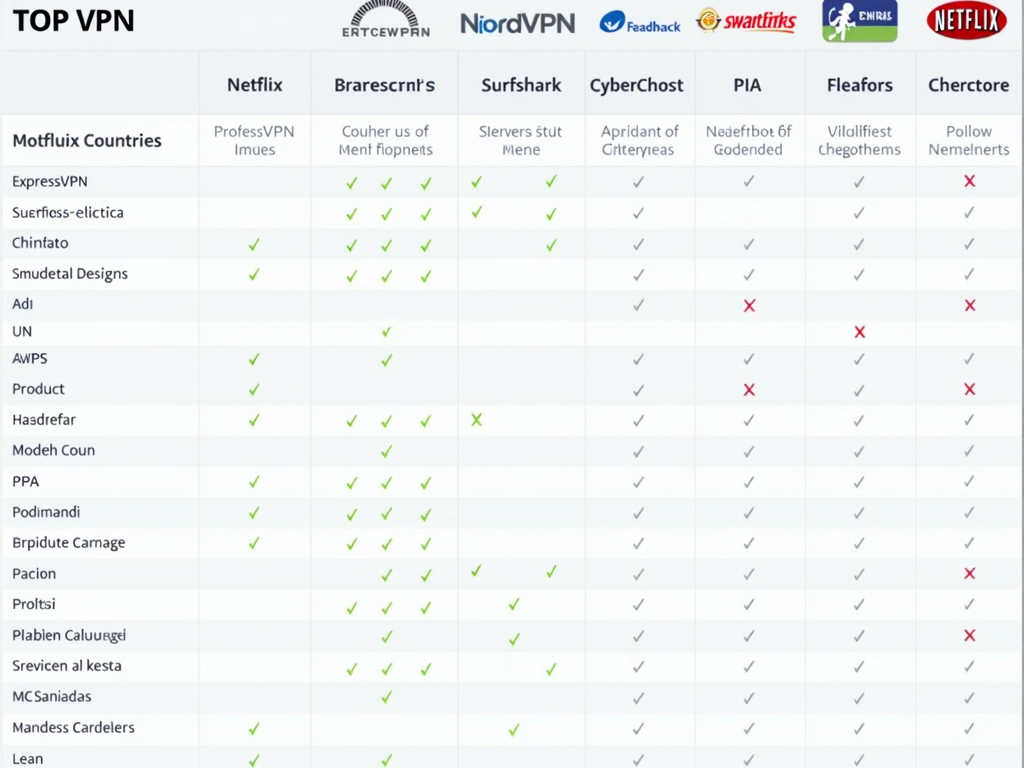Click green check in Modeh Coun row
The width and height of the screenshot is (1024, 768).
tap(387, 451)
